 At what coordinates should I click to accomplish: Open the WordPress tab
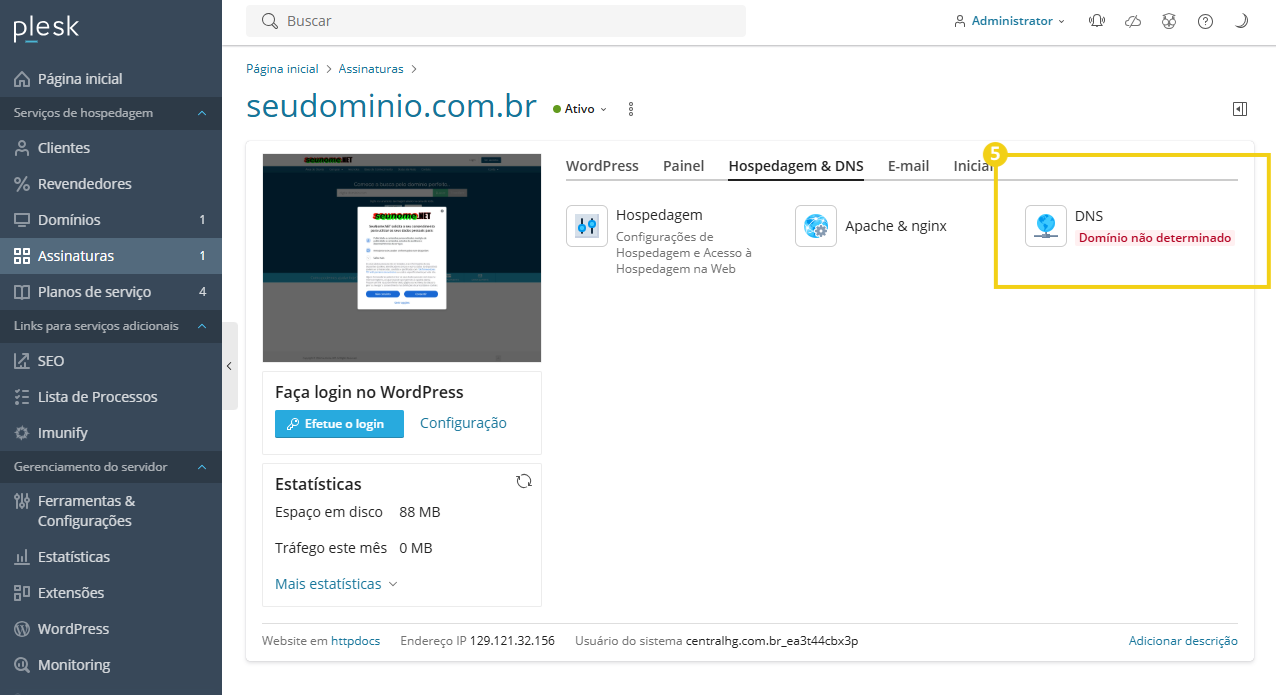click(x=602, y=165)
